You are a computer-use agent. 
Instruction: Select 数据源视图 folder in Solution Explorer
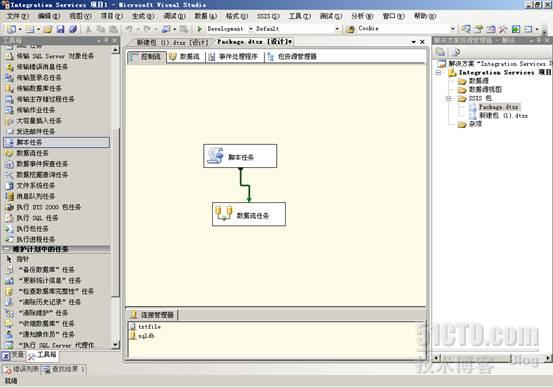[x=480, y=90]
